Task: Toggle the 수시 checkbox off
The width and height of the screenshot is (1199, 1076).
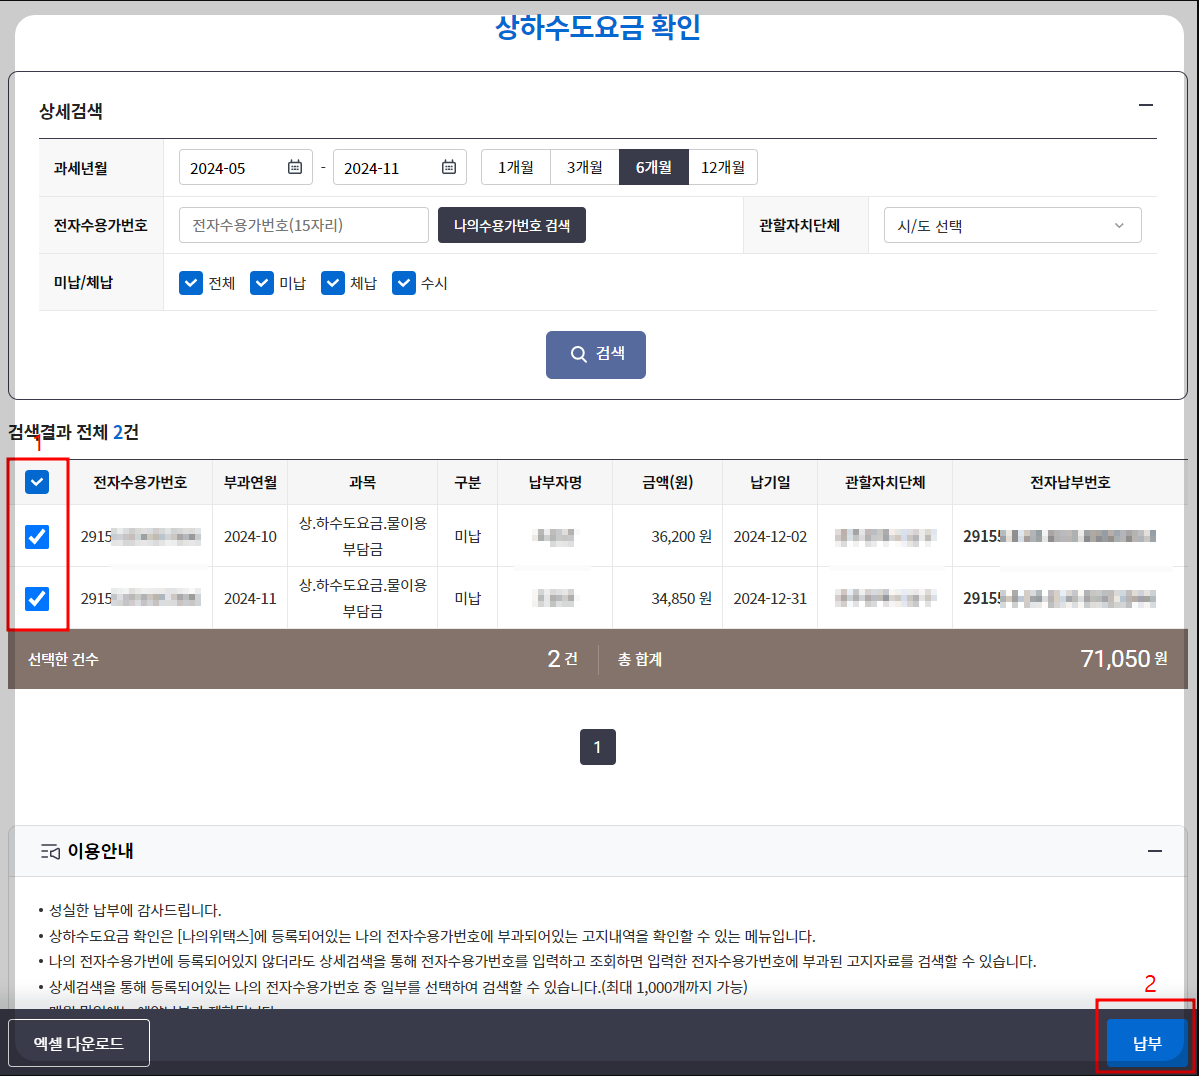Action: point(403,283)
